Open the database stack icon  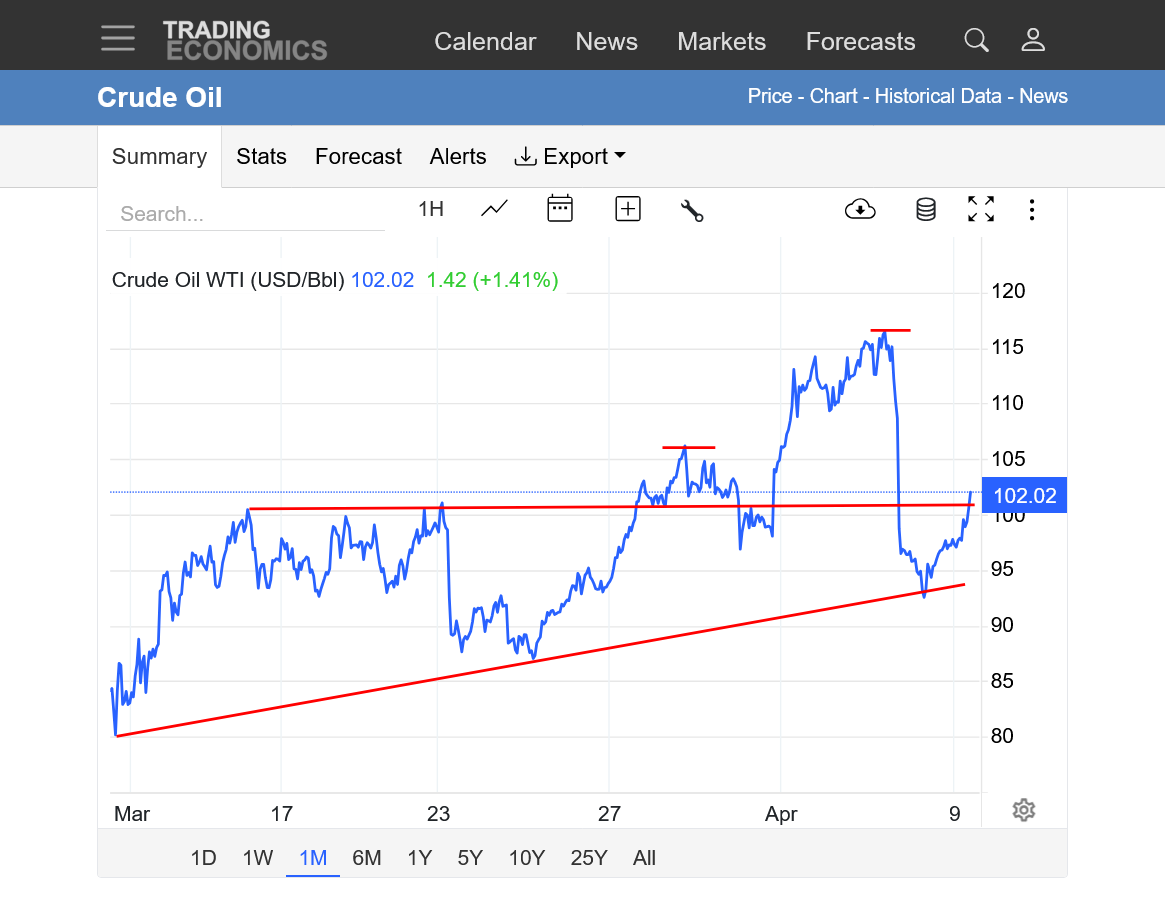click(x=926, y=209)
